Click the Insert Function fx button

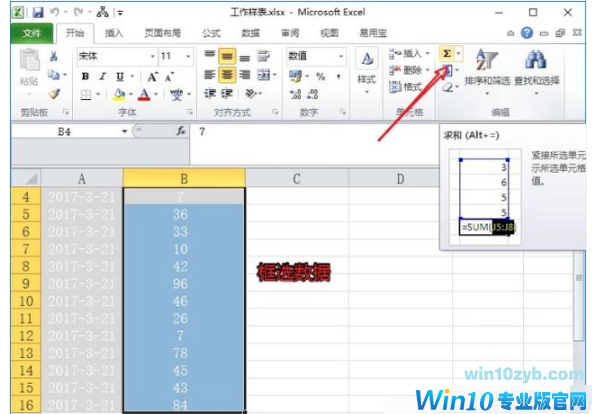pos(180,131)
